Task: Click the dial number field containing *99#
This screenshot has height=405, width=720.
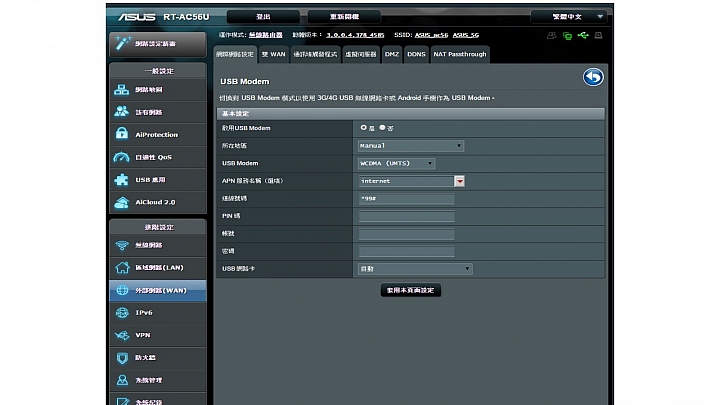Action: (x=406, y=199)
